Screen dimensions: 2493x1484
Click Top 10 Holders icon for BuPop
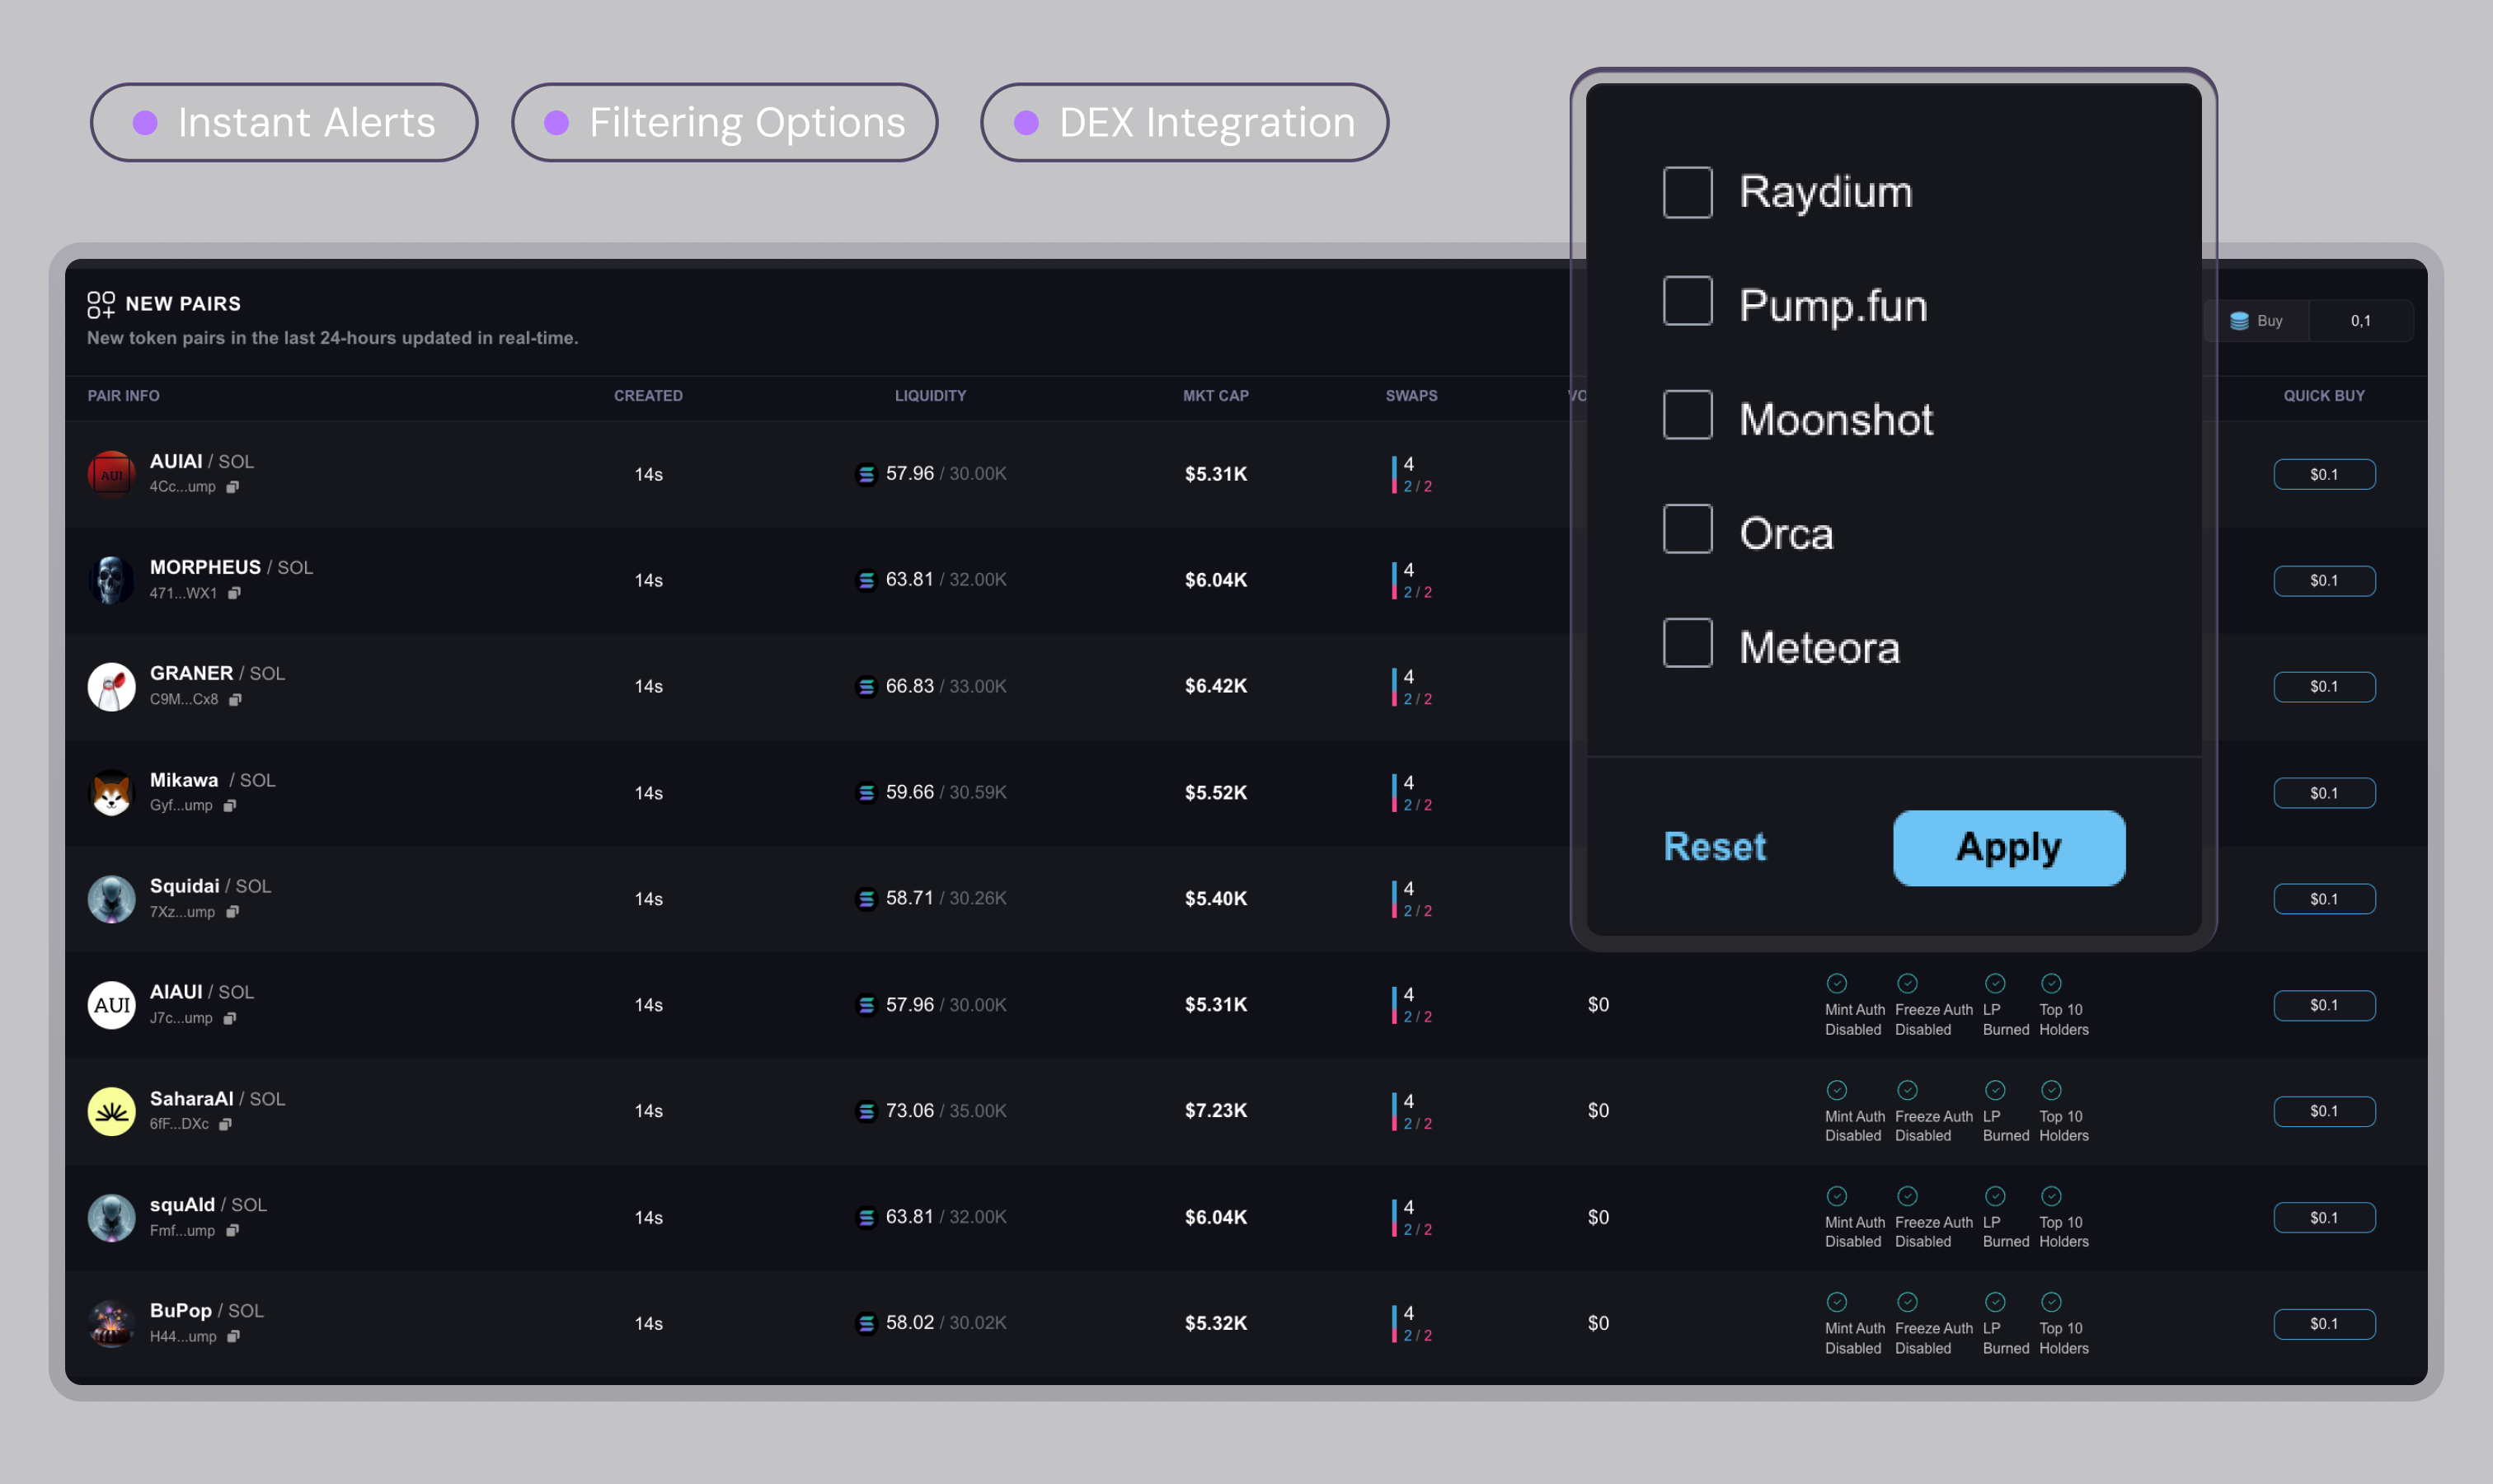(x=2051, y=1302)
